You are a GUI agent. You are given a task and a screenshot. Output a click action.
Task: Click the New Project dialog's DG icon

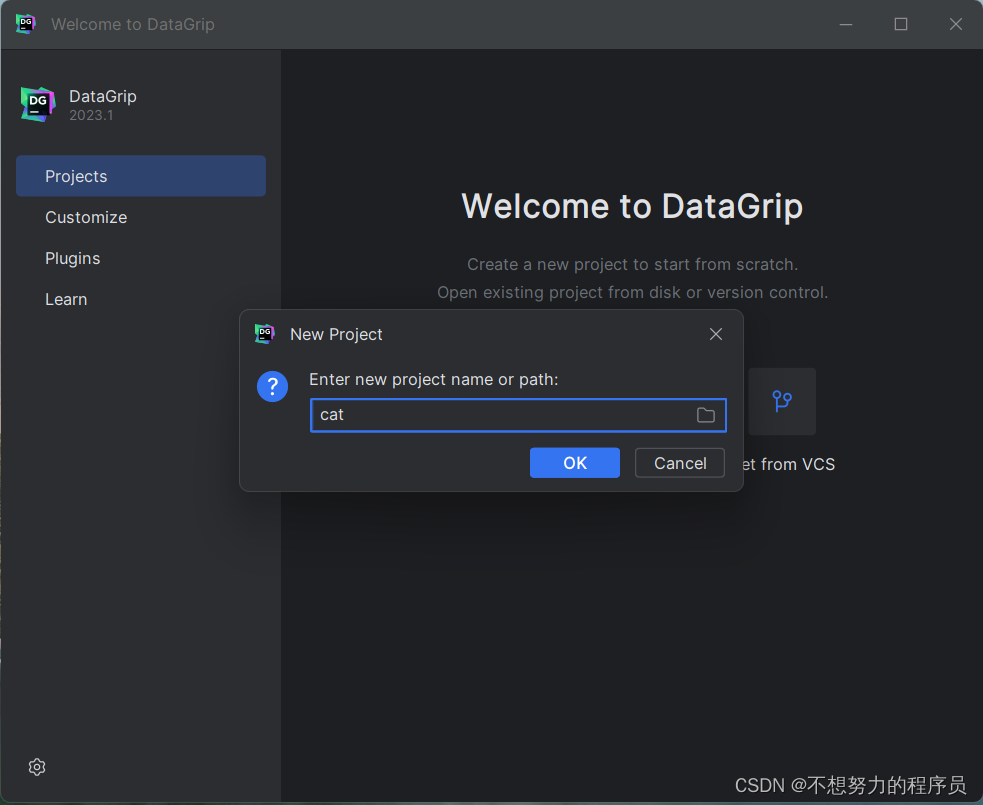click(264, 334)
